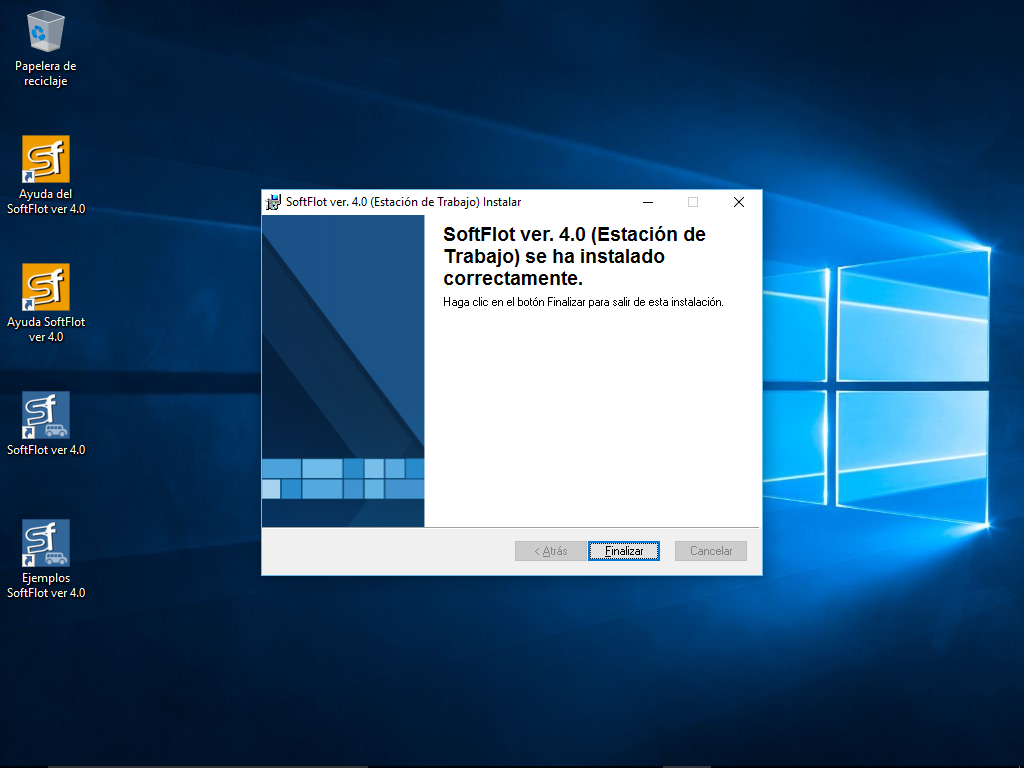The width and height of the screenshot is (1024, 768).
Task: Click the disabled maximize button of the installer
Action: (x=693, y=202)
